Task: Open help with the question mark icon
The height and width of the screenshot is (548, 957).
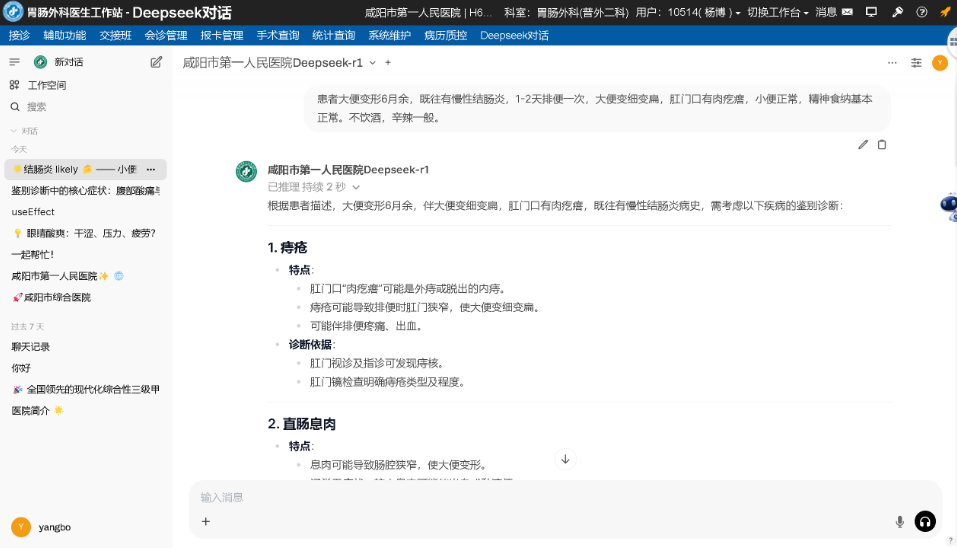Action: [922, 12]
